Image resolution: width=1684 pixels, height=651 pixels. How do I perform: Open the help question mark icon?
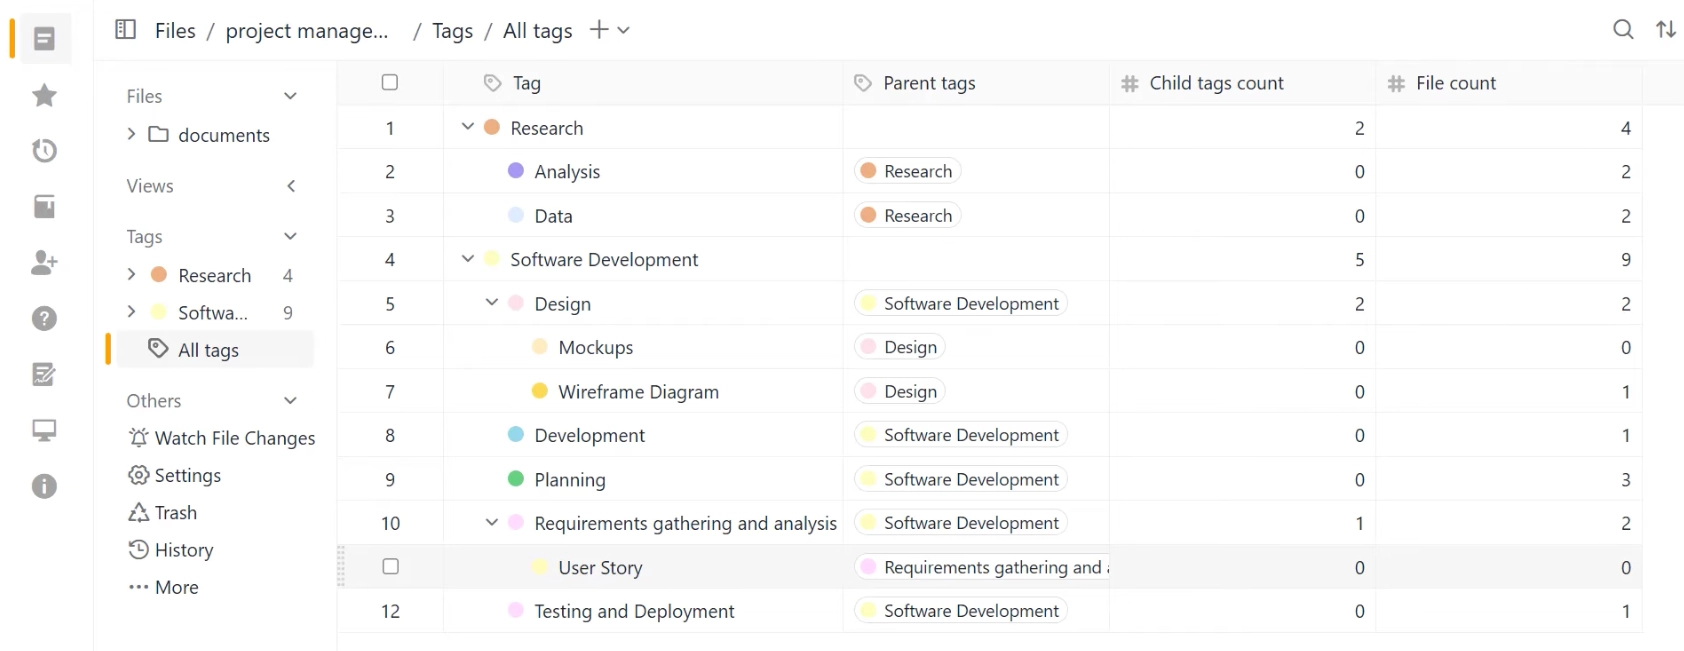point(44,319)
